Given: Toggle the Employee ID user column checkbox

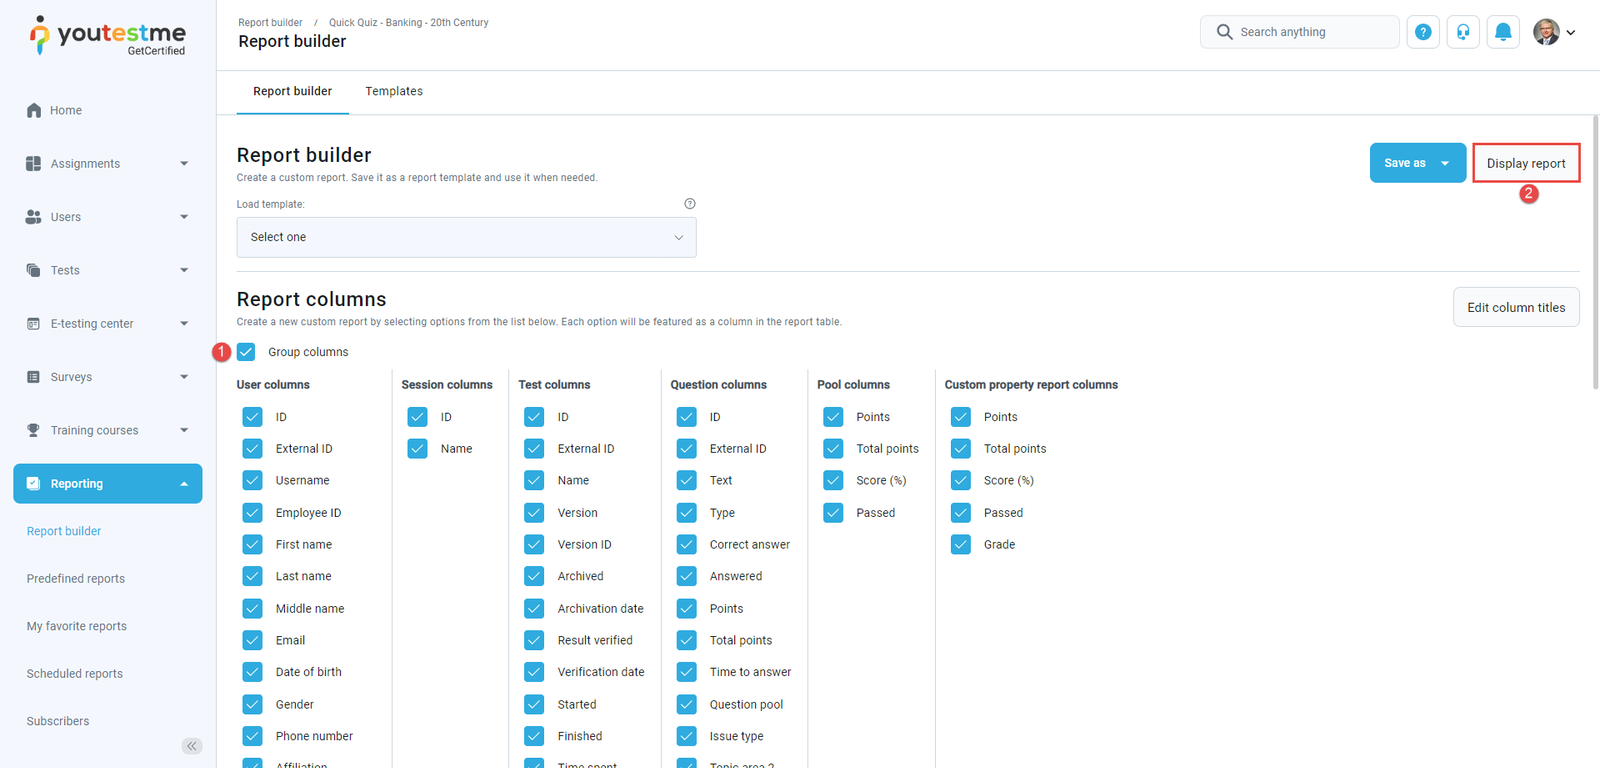Looking at the screenshot, I should tap(253, 513).
